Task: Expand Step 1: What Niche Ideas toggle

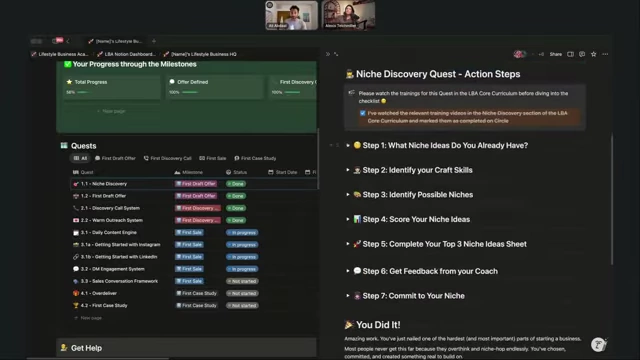Action: point(348,145)
